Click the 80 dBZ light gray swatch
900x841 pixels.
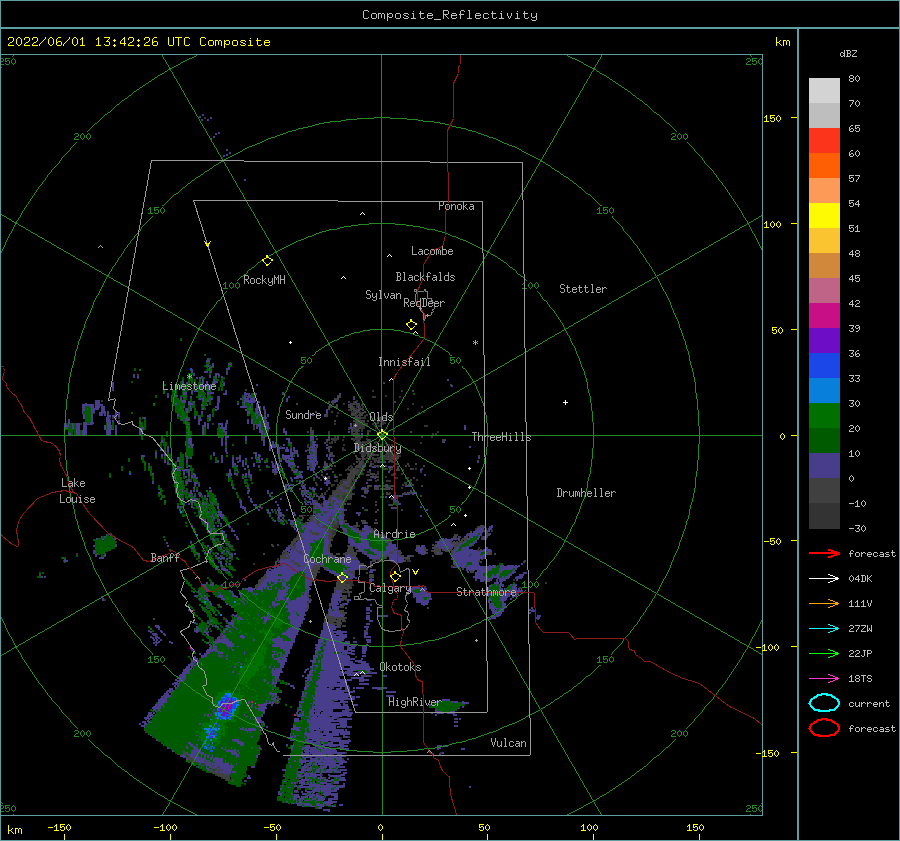[x=824, y=91]
